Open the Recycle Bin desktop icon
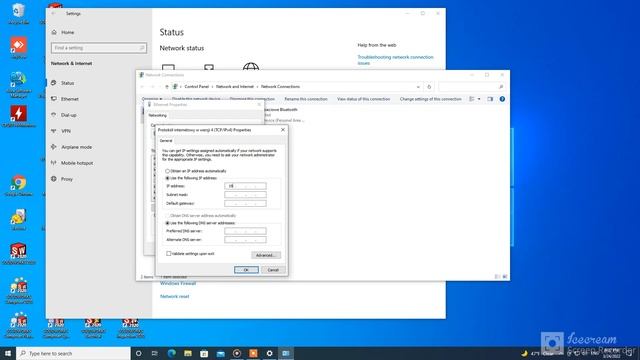The image size is (640, 360). tap(18, 13)
